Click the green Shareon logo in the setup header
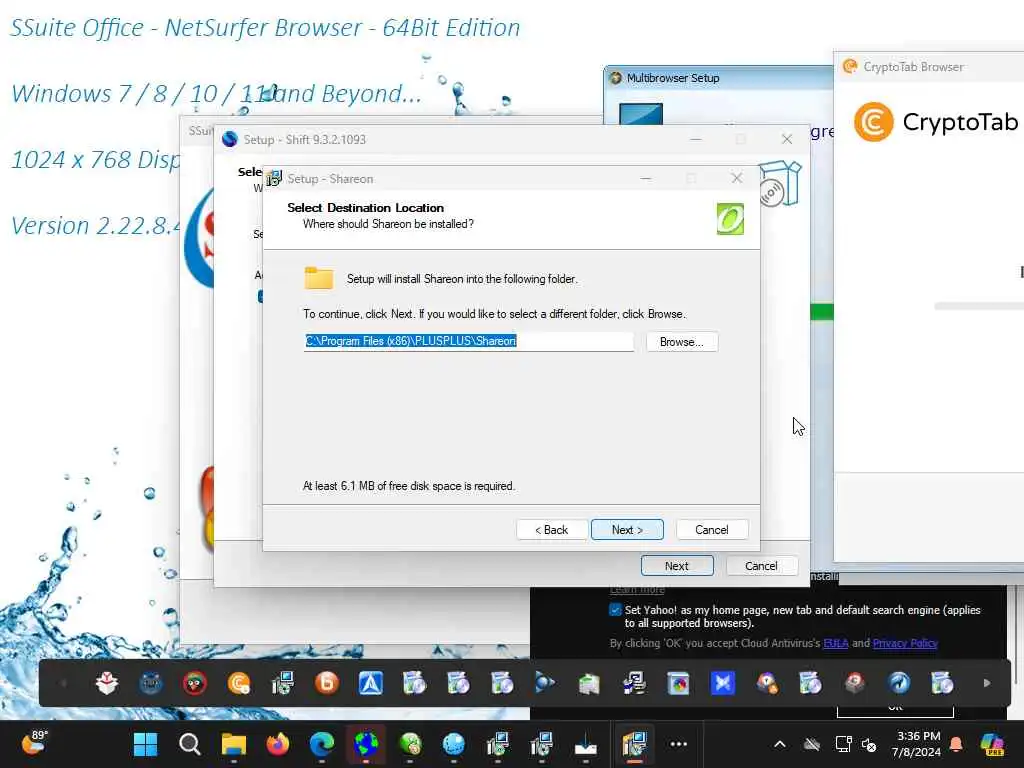Viewport: 1024px width, 768px height. [730, 219]
